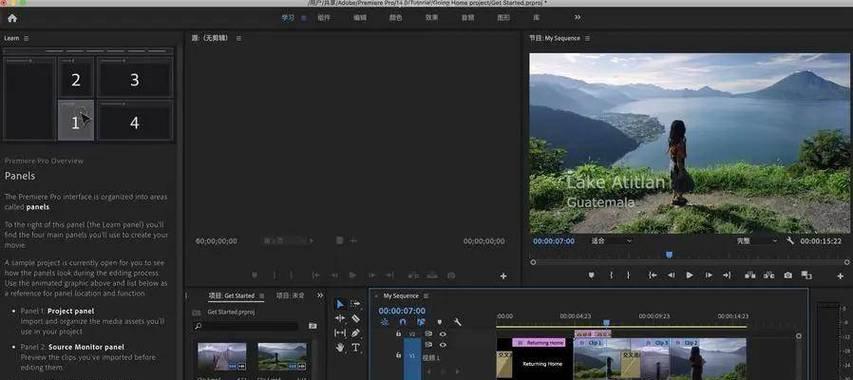Open timeline display settings wrench

(x=458, y=322)
